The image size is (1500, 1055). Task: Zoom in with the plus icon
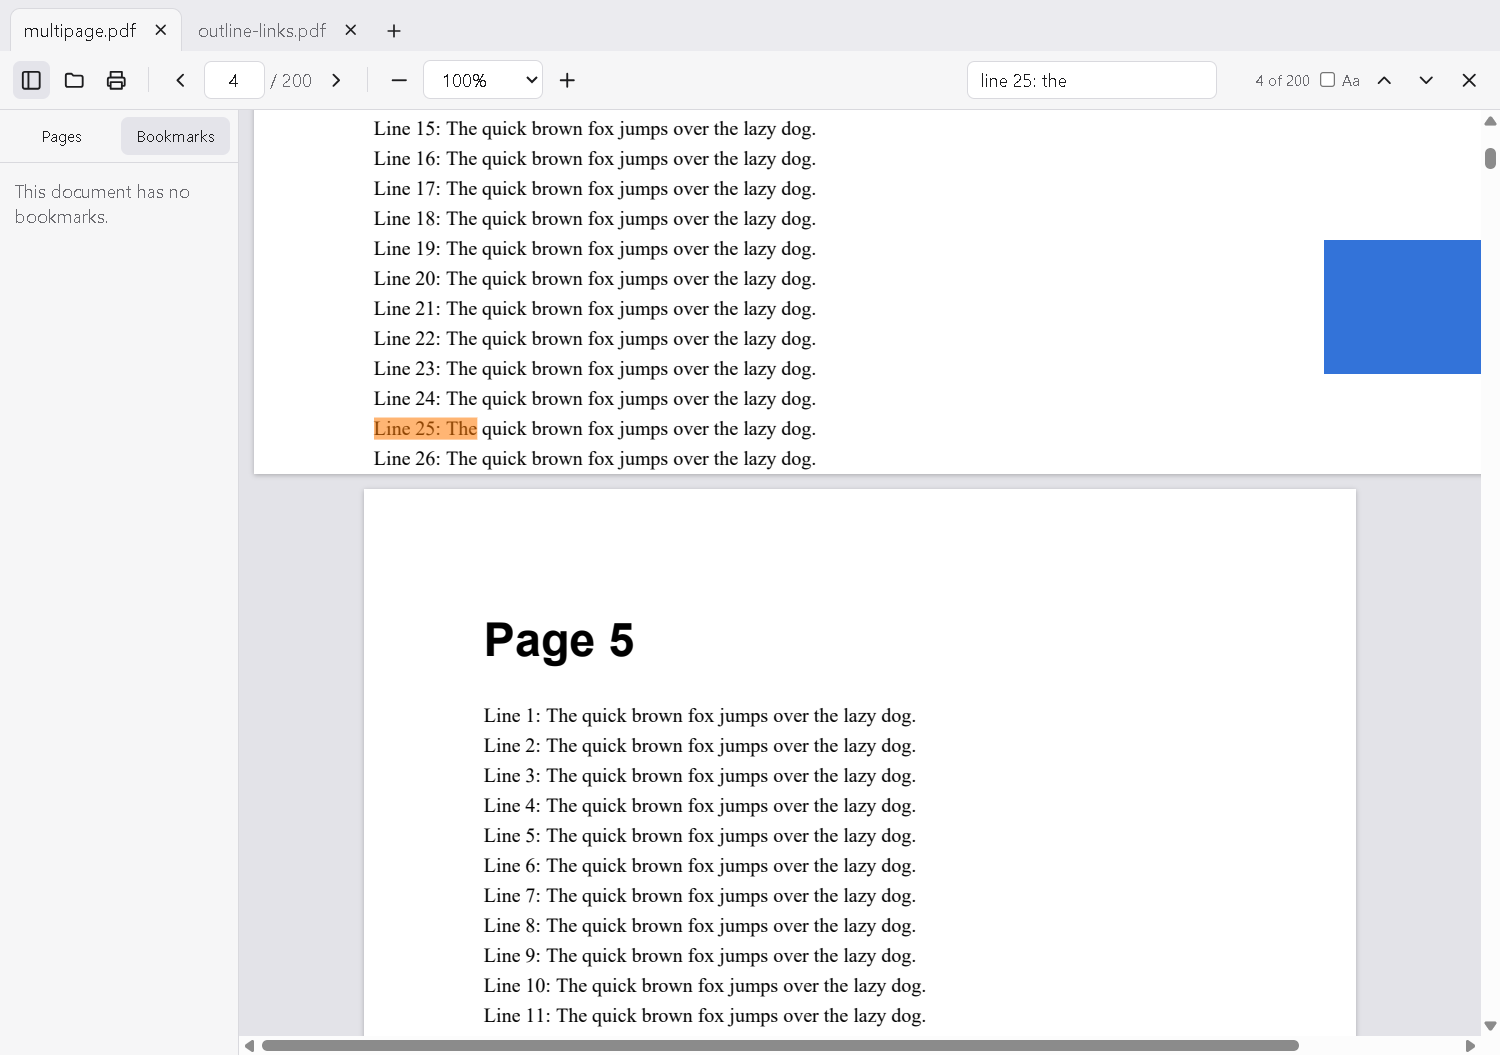point(567,80)
